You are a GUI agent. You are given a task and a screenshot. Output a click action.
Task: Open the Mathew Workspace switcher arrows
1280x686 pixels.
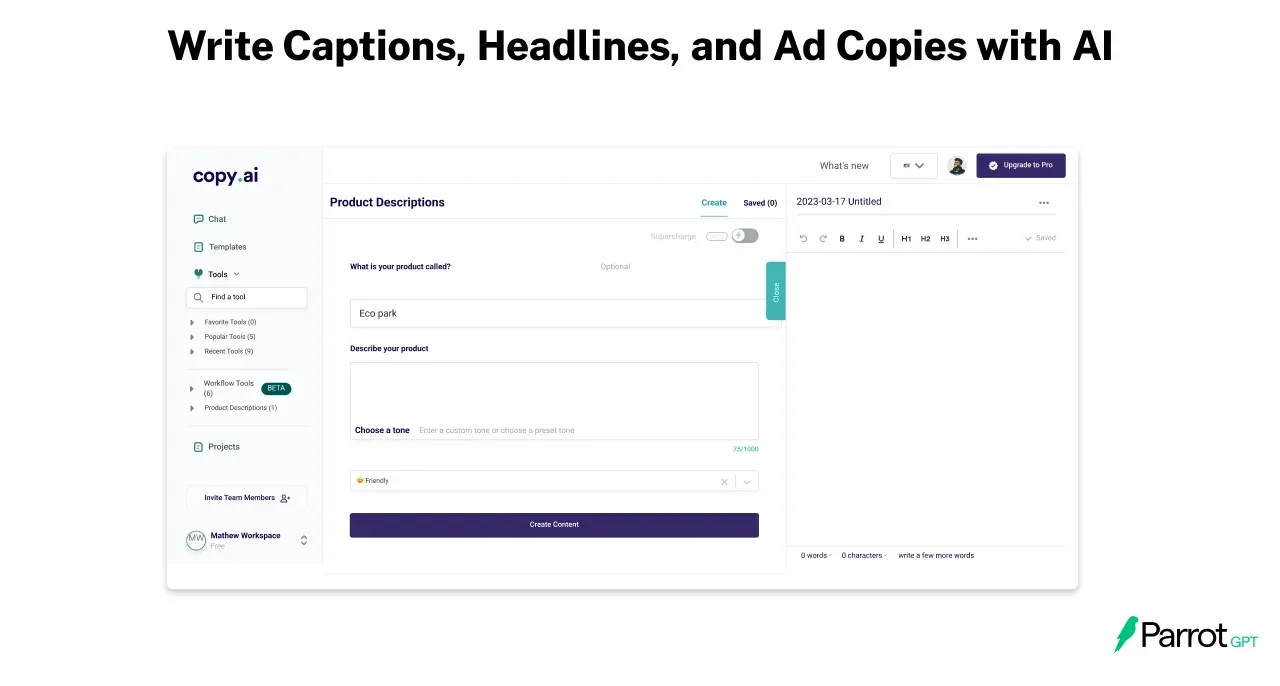pos(304,540)
